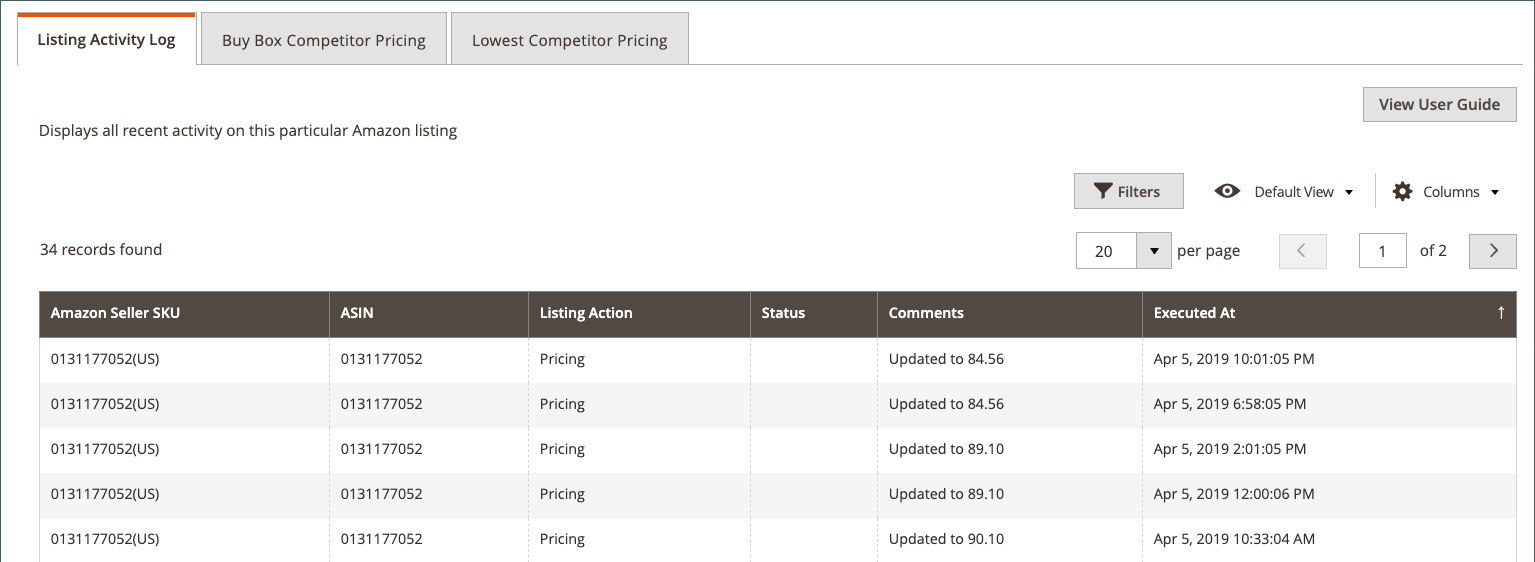Click the Listing Action column header

[586, 313]
